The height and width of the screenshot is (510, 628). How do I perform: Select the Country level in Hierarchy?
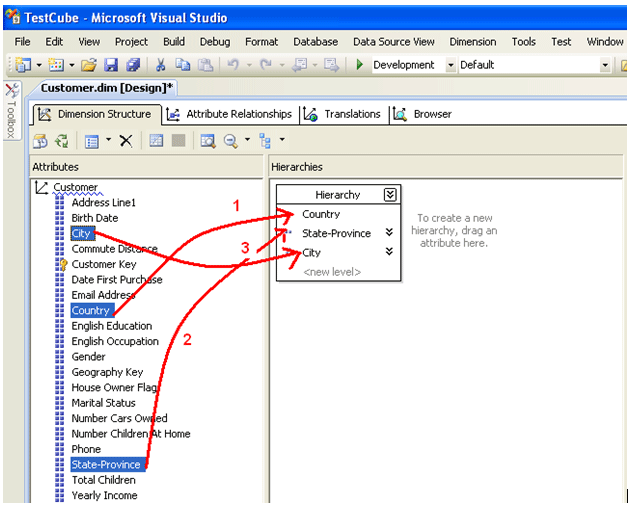321,214
